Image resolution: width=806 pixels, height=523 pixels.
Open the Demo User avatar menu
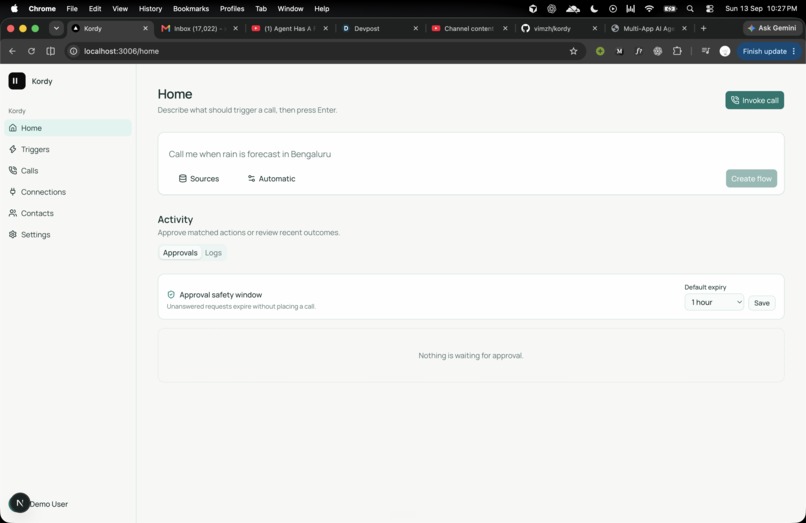20,503
